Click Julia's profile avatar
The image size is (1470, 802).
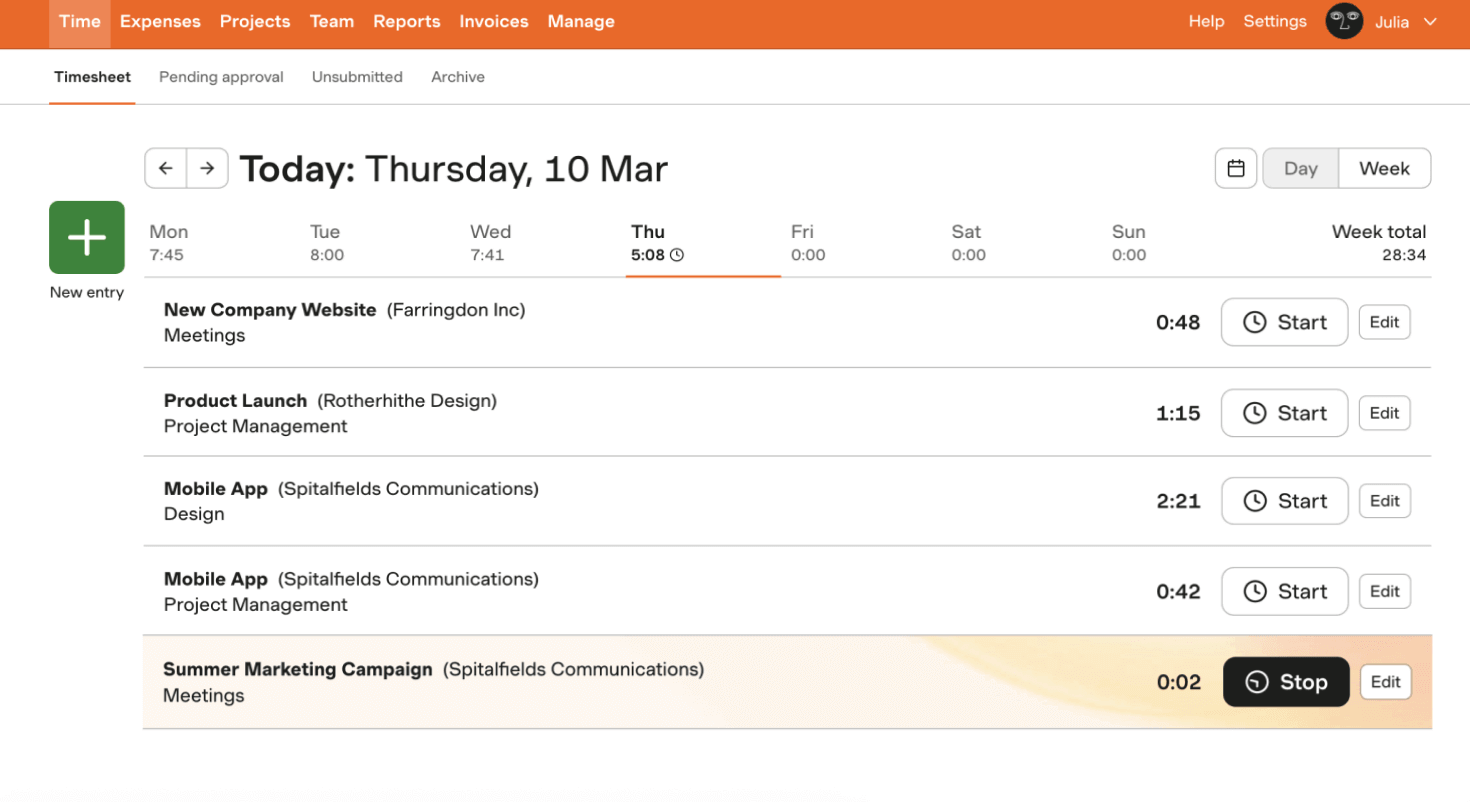click(x=1344, y=21)
